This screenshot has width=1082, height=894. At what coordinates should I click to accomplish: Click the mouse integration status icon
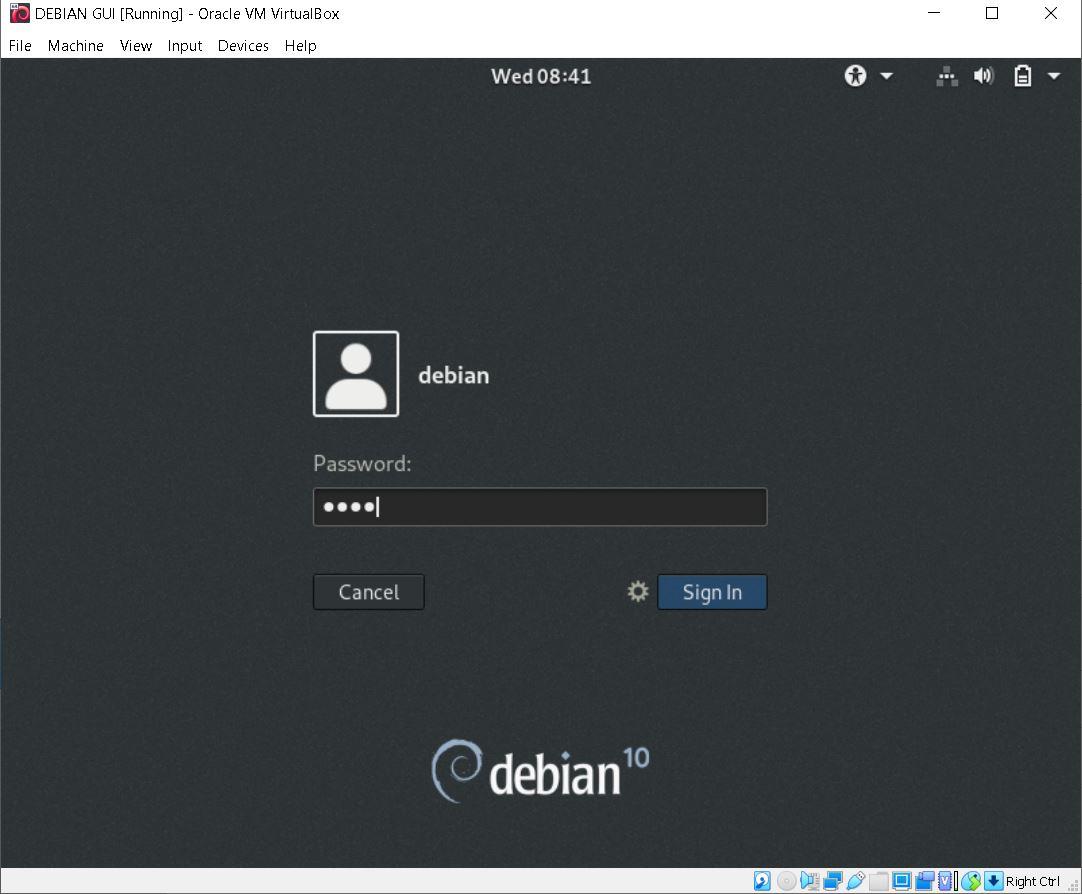[x=971, y=881]
